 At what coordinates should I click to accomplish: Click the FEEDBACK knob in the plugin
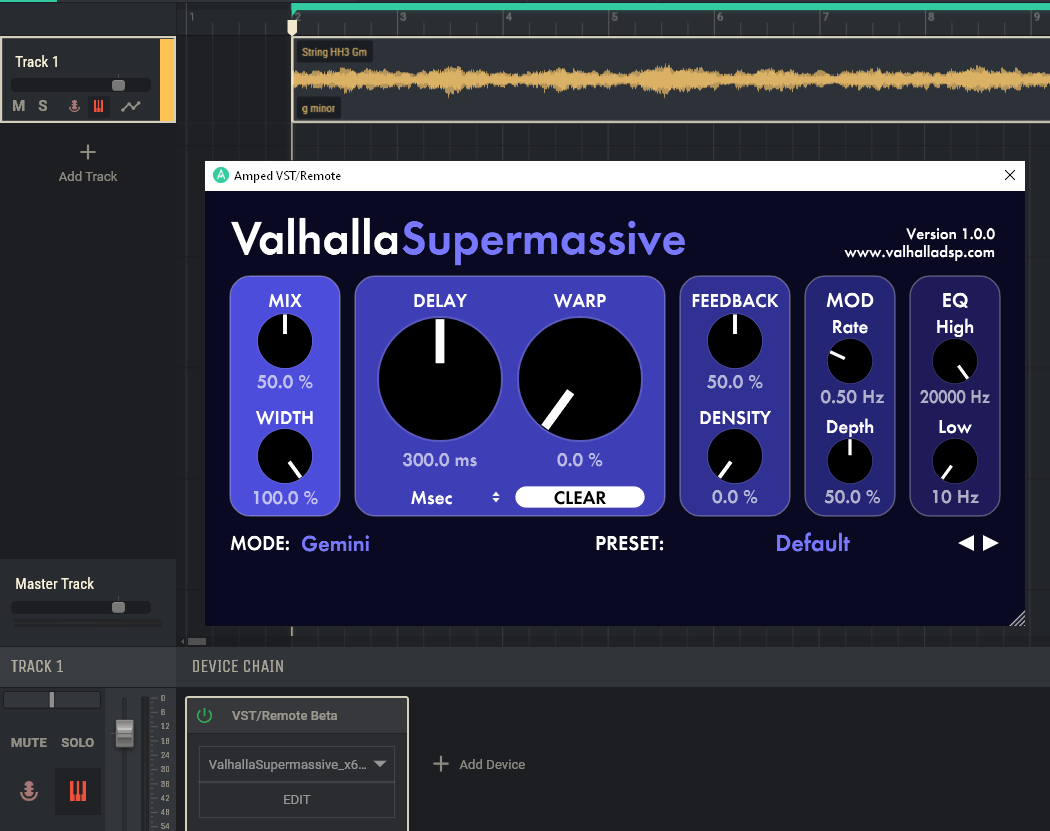[x=734, y=340]
